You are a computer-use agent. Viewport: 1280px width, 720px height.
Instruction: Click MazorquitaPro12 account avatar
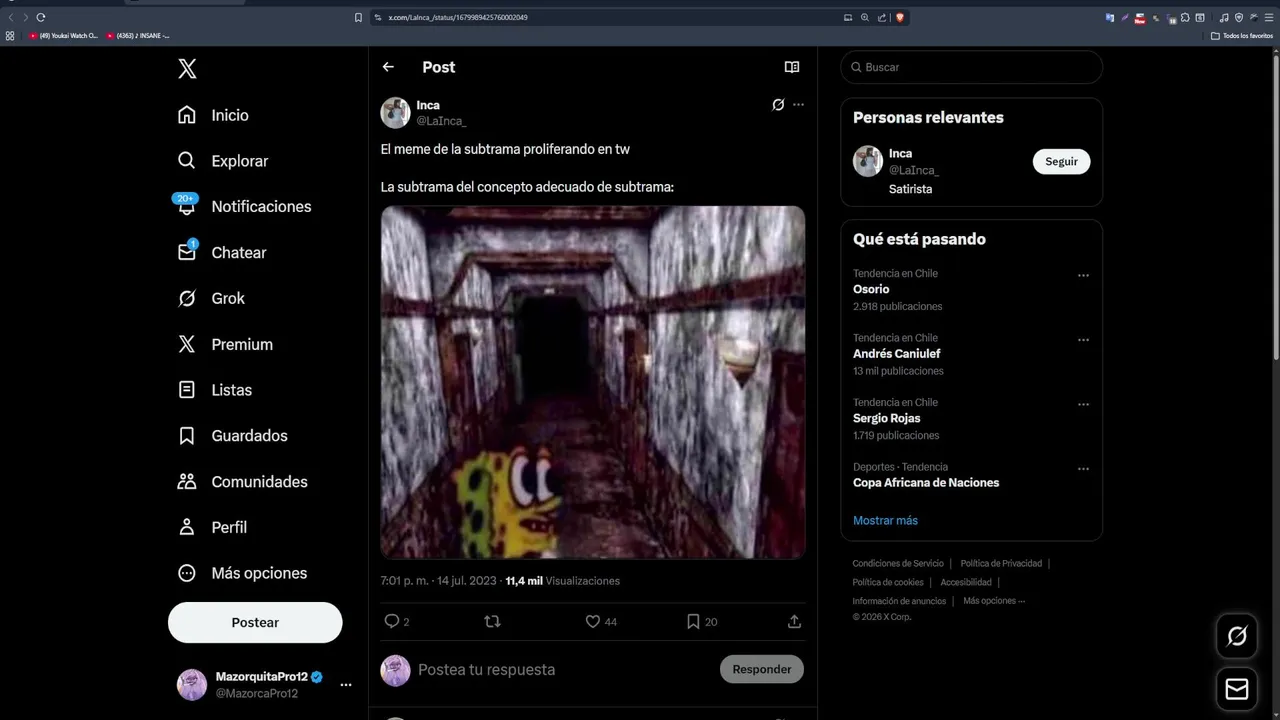[x=192, y=685]
